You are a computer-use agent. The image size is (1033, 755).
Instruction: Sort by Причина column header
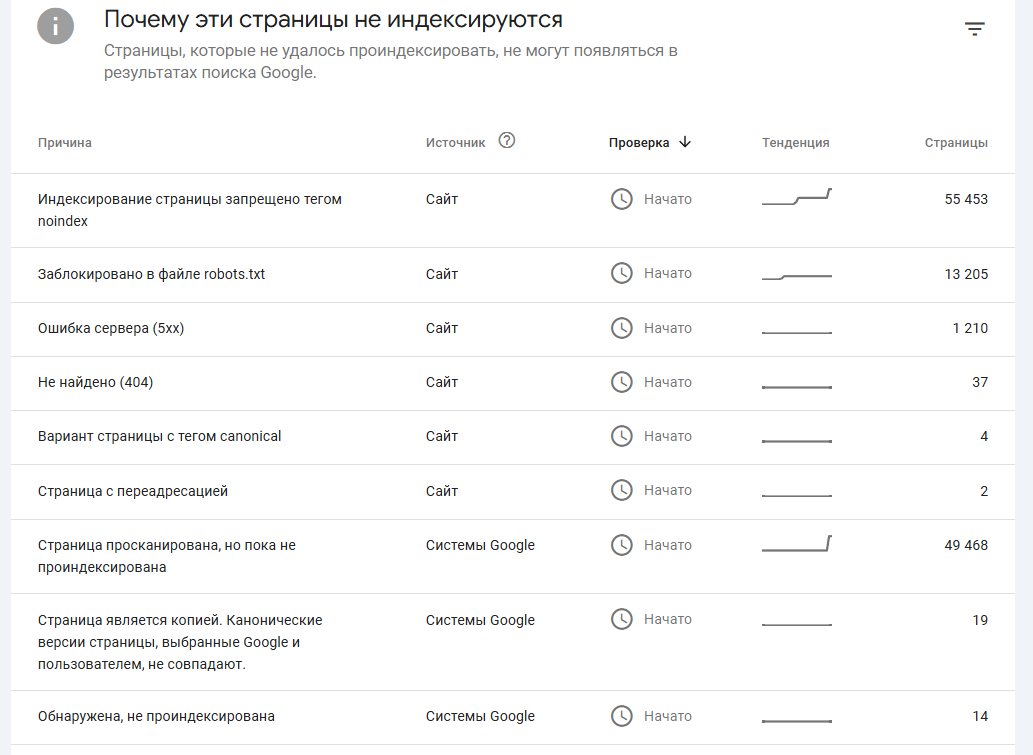(x=65, y=143)
